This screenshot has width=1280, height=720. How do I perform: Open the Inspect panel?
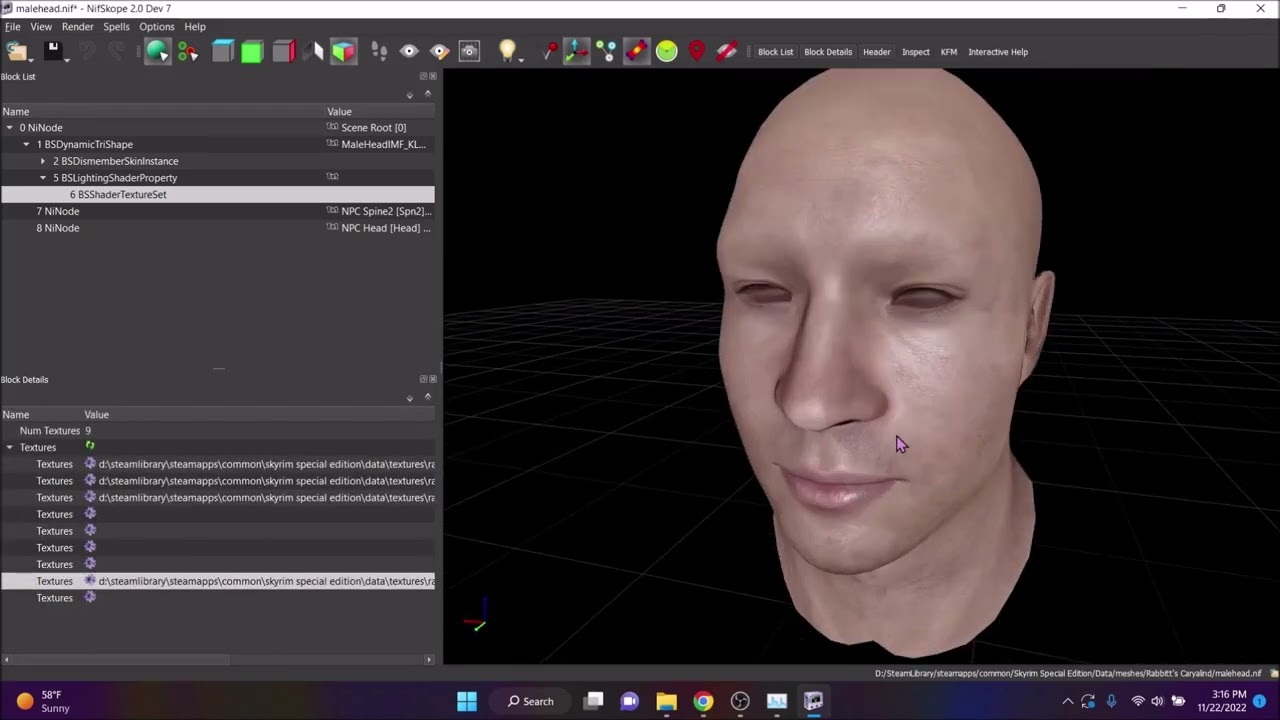[915, 52]
